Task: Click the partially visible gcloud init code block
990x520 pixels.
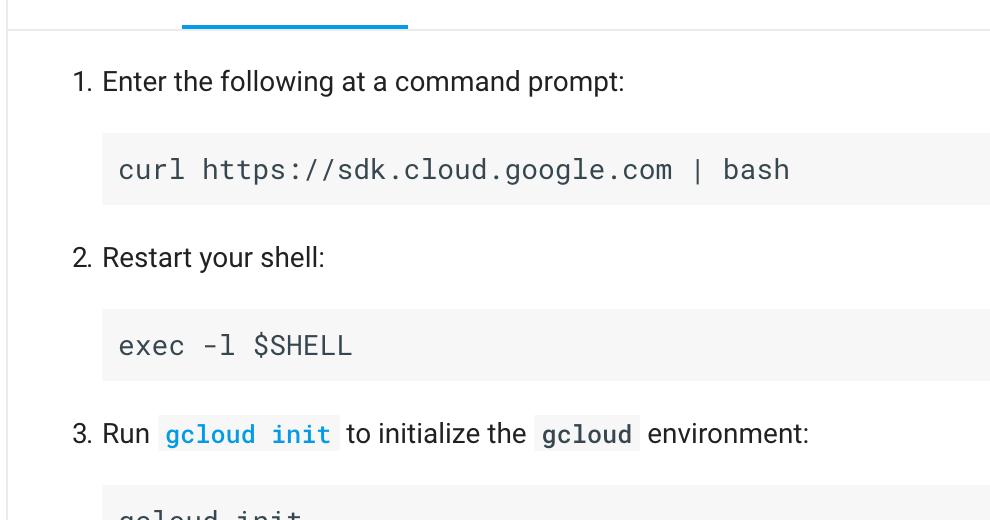Action: pos(546,503)
